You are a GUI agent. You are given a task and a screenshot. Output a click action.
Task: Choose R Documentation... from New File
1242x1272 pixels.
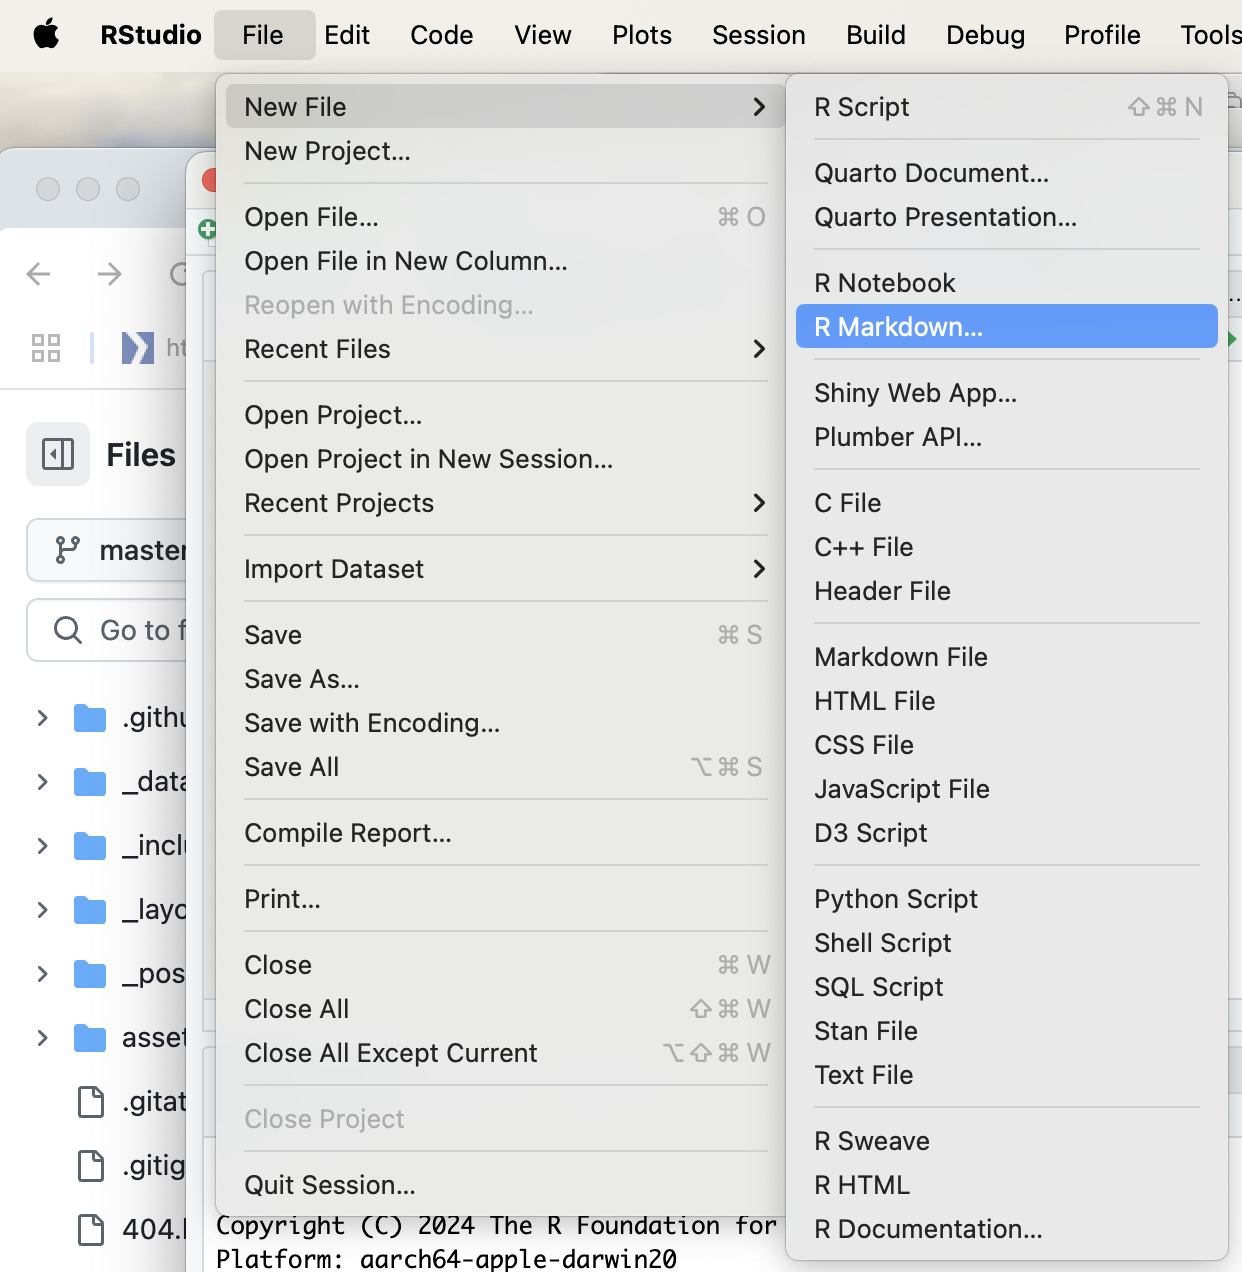(1007, 1229)
